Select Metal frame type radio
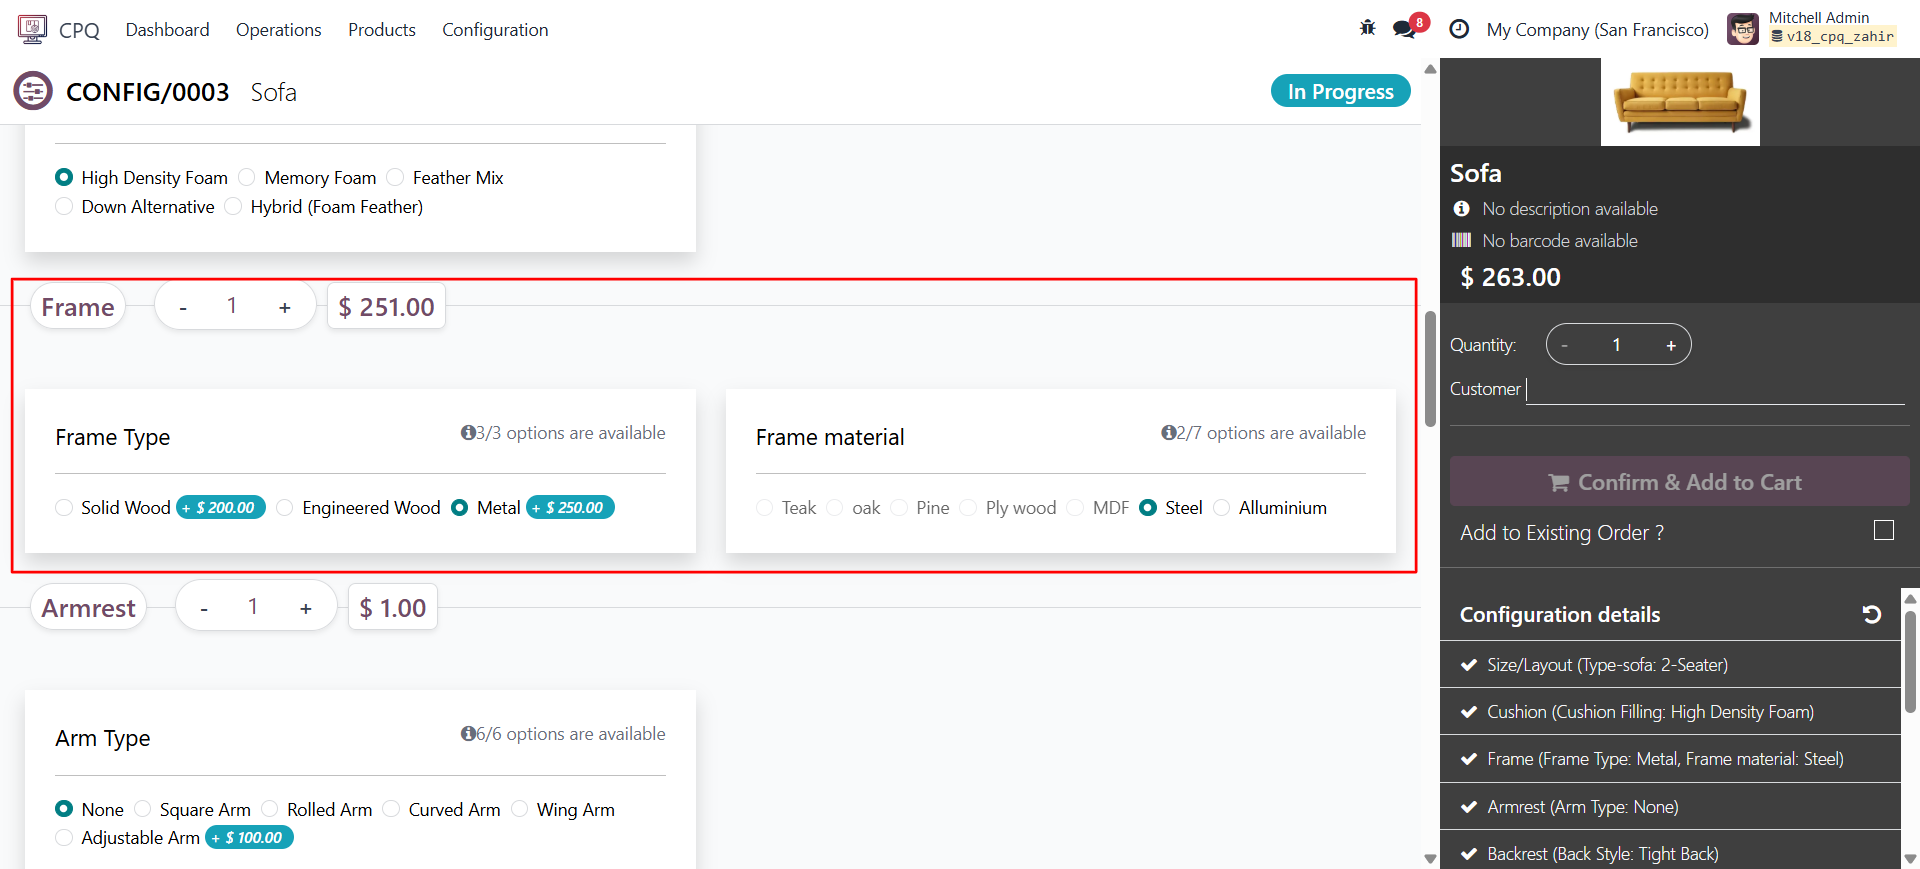The image size is (1920, 869). pyautogui.click(x=459, y=507)
